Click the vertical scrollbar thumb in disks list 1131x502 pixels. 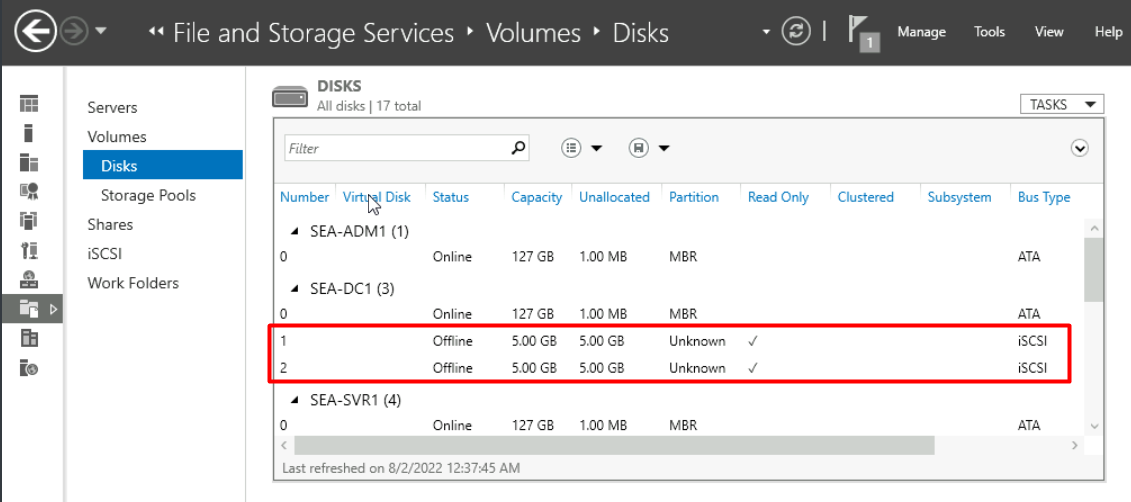click(x=1093, y=269)
